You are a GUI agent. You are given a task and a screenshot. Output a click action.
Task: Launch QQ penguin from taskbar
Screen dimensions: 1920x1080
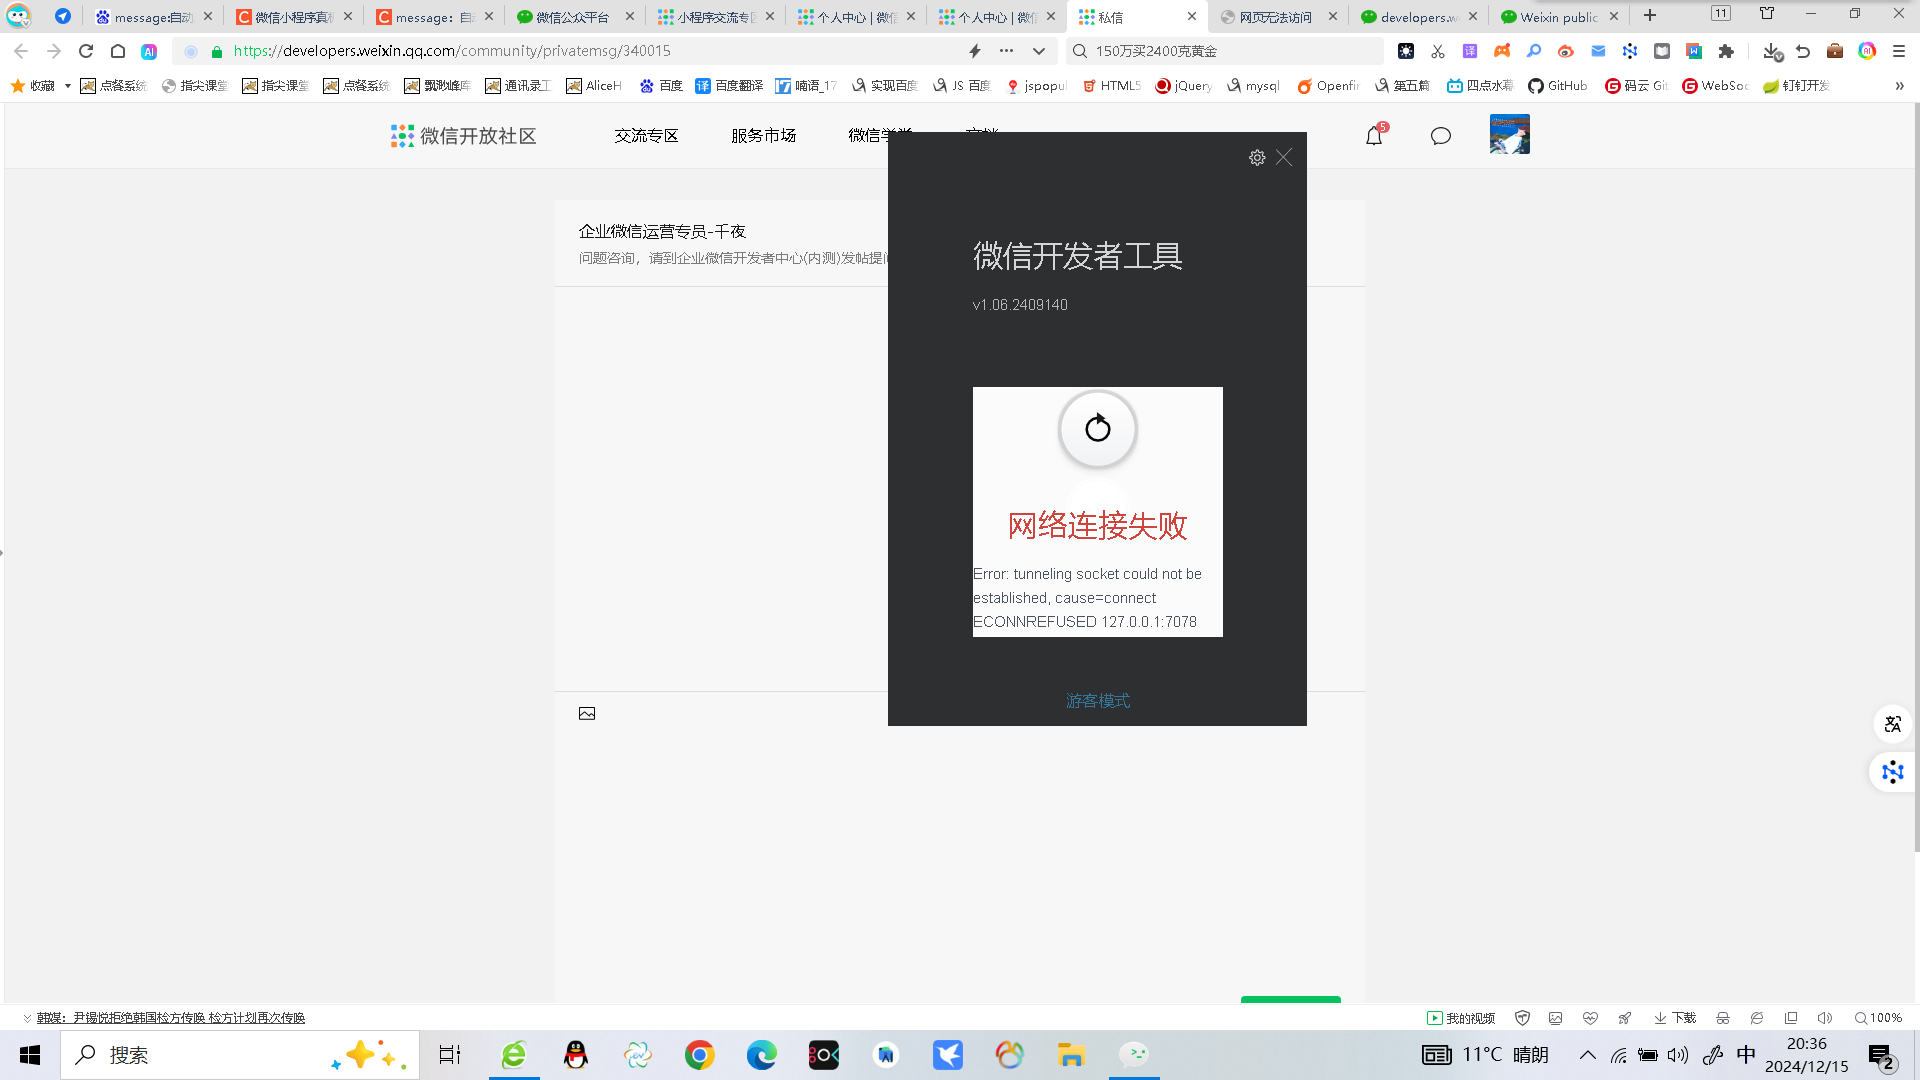click(x=575, y=1055)
